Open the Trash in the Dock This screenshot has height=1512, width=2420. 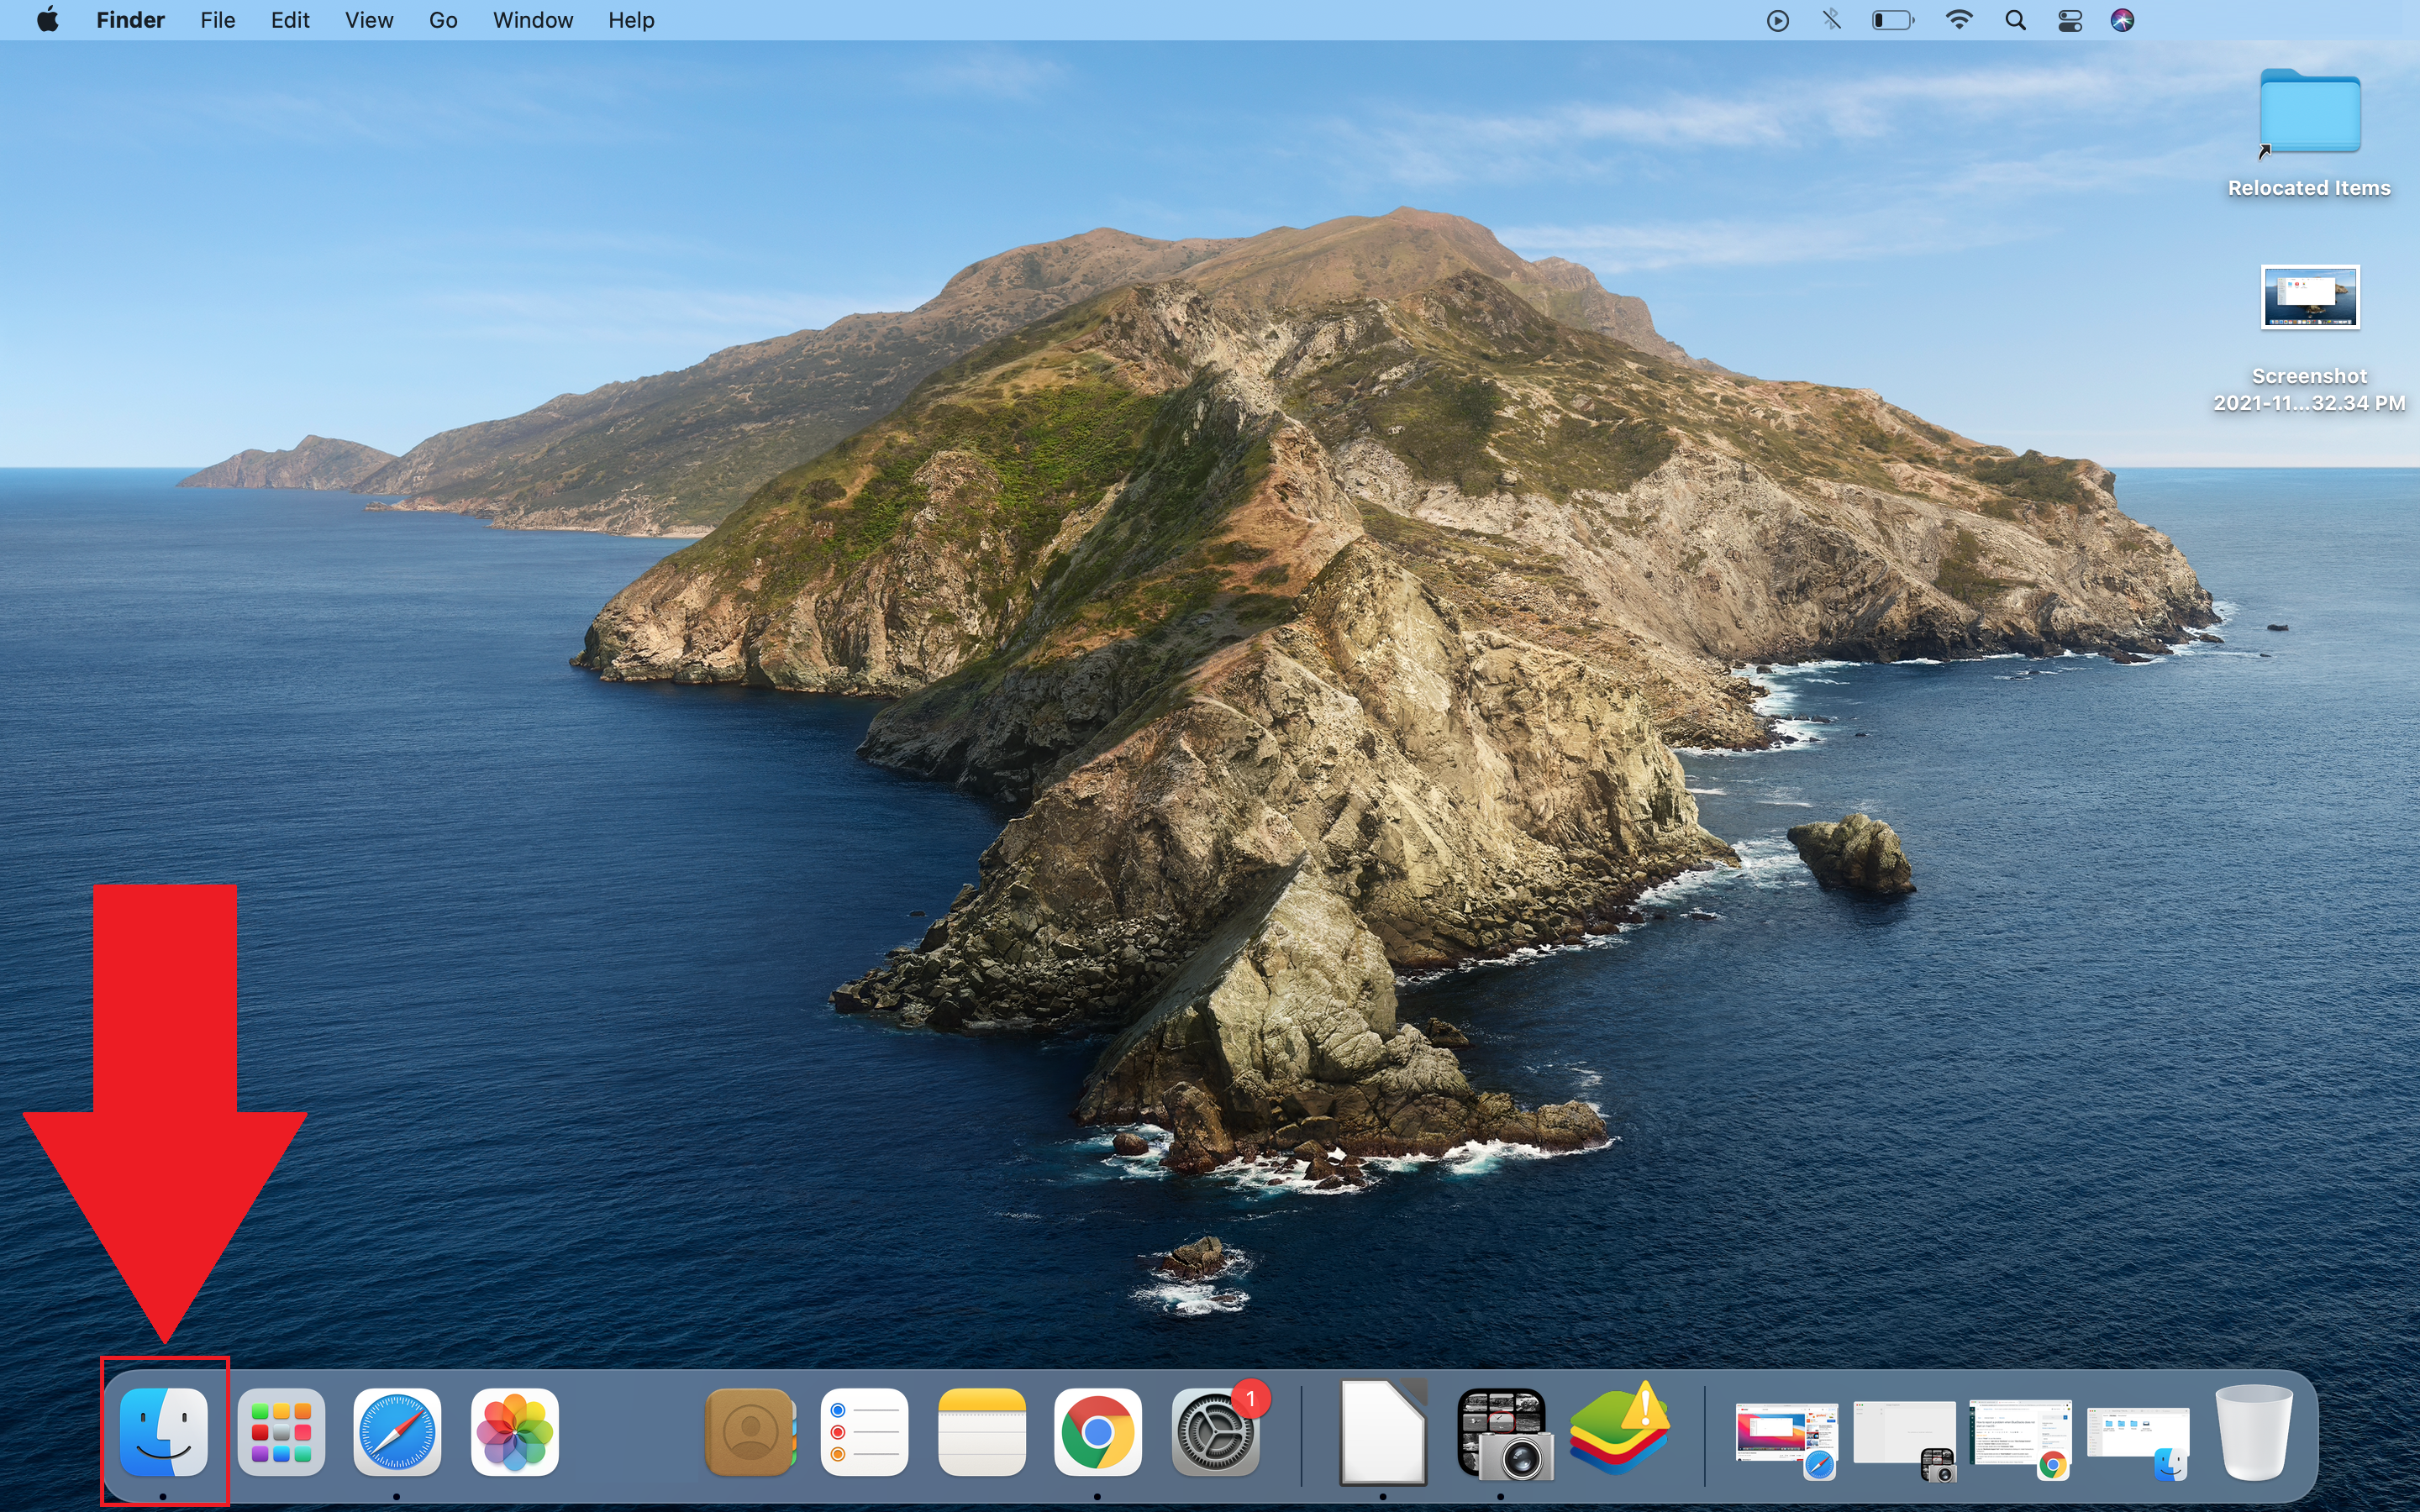(x=2254, y=1431)
